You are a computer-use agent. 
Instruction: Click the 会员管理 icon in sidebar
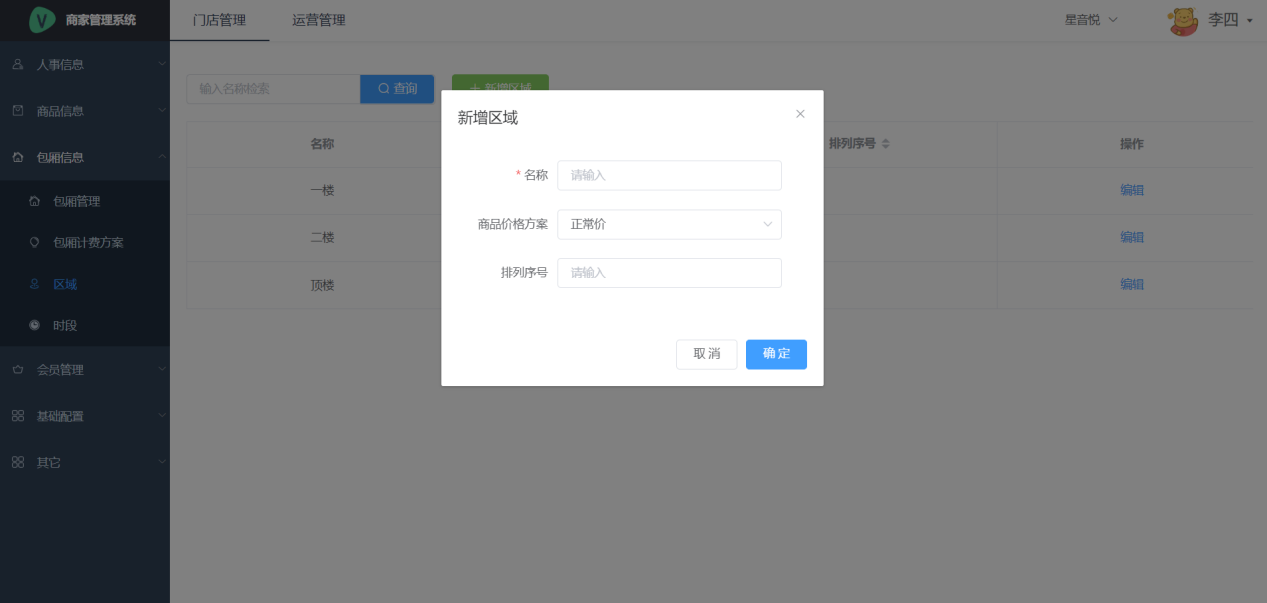(x=18, y=369)
